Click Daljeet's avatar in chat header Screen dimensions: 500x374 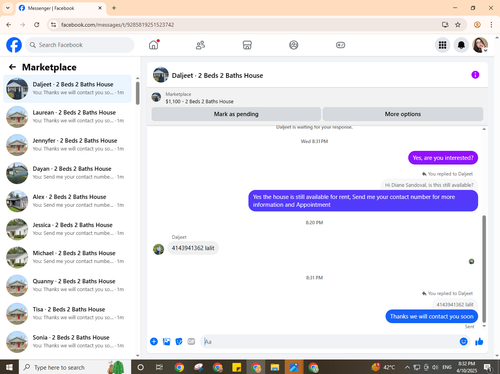pos(161,75)
